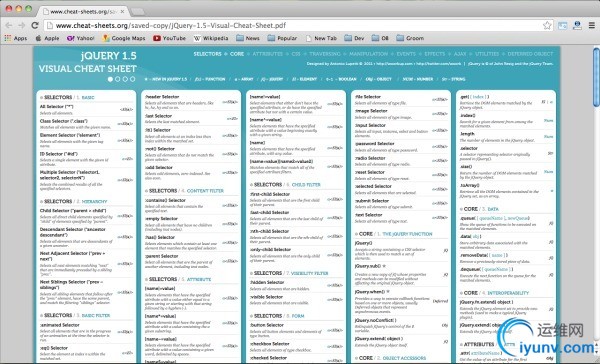Select the cheat-sheets.org tab
This screenshot has height=364, width=600.
point(82,11)
